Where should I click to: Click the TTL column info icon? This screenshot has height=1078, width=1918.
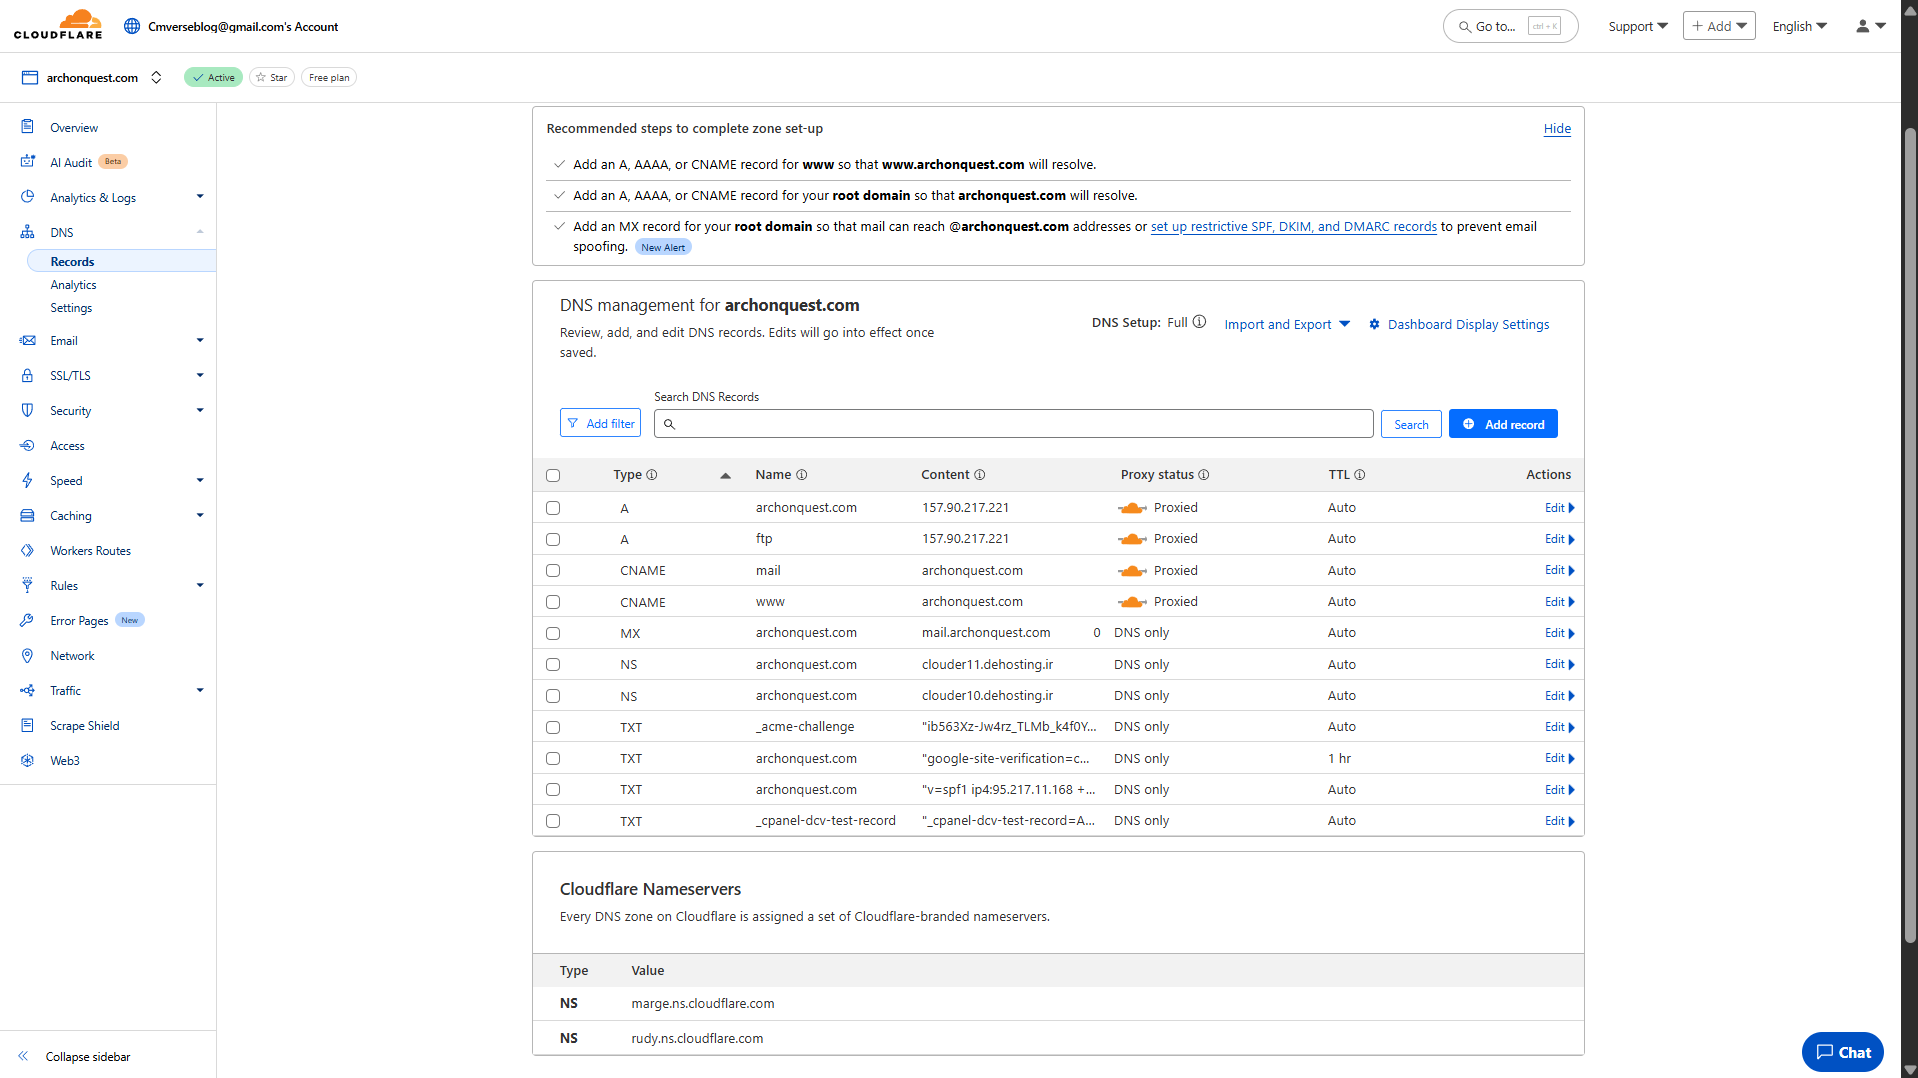(1360, 475)
